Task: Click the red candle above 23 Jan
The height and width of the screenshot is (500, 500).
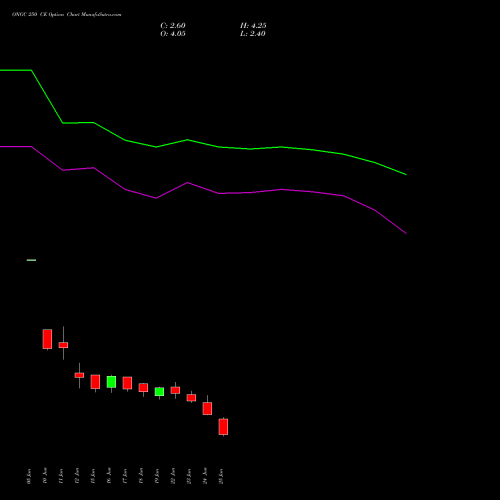Action: point(191,398)
